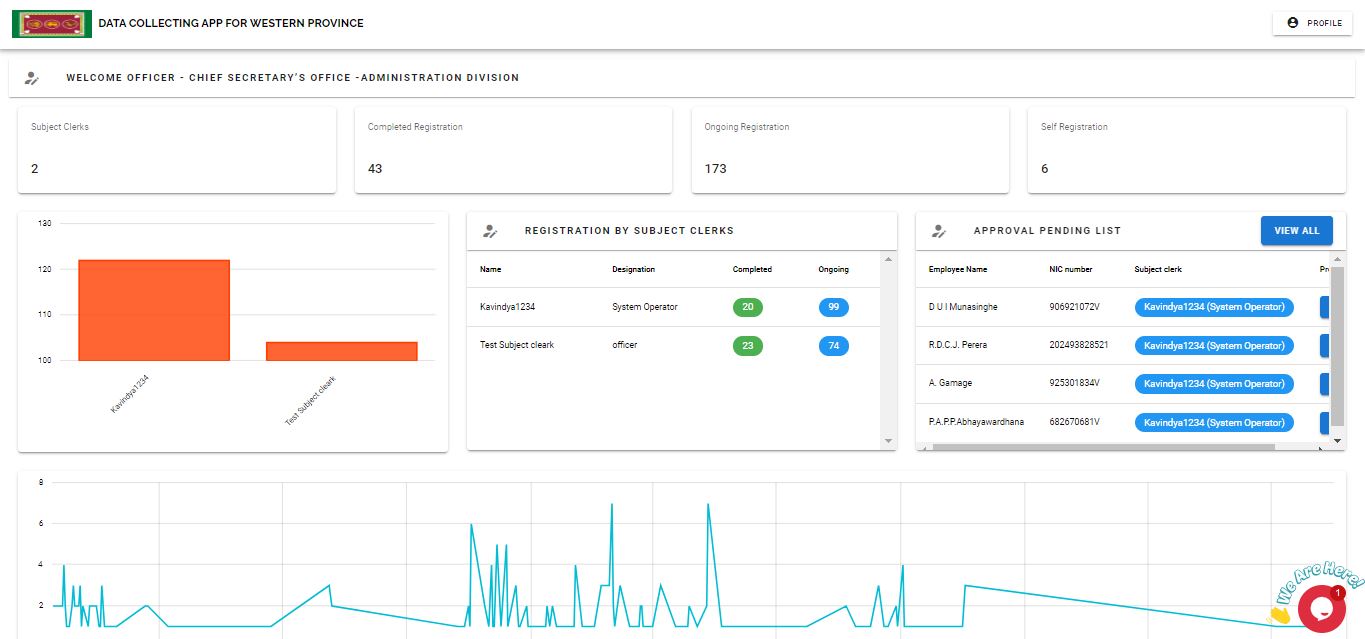
Task: Click the subject clerk chip in Gamage's row
Action: (x=1214, y=384)
